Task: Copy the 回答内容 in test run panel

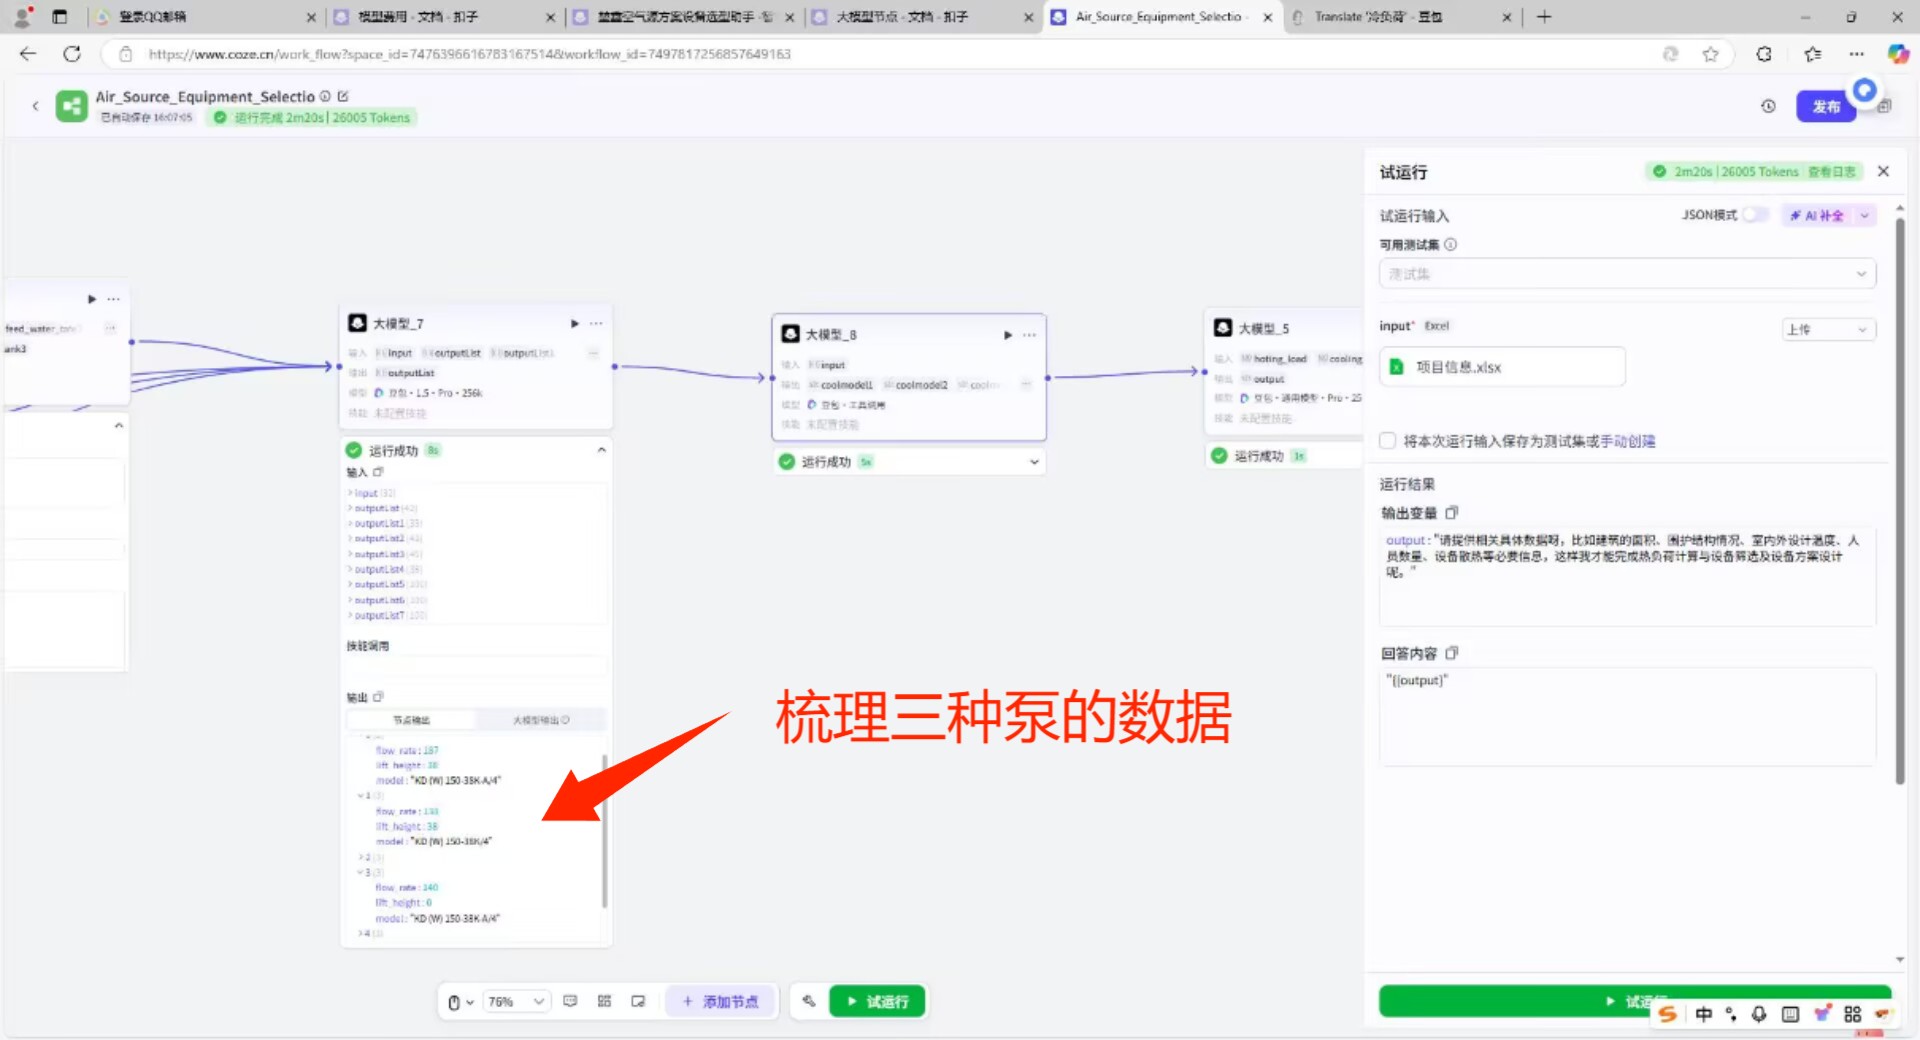Action: coord(1452,653)
